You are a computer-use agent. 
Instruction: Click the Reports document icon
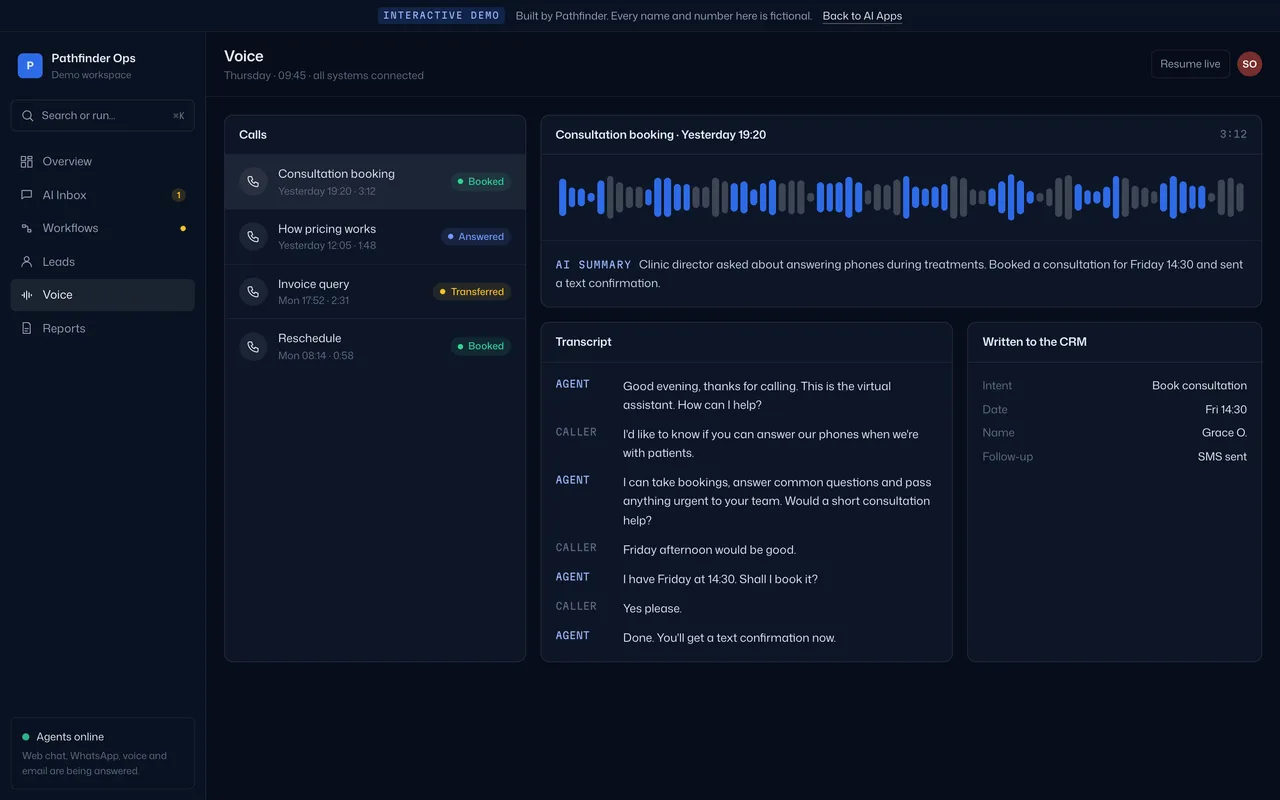27,328
